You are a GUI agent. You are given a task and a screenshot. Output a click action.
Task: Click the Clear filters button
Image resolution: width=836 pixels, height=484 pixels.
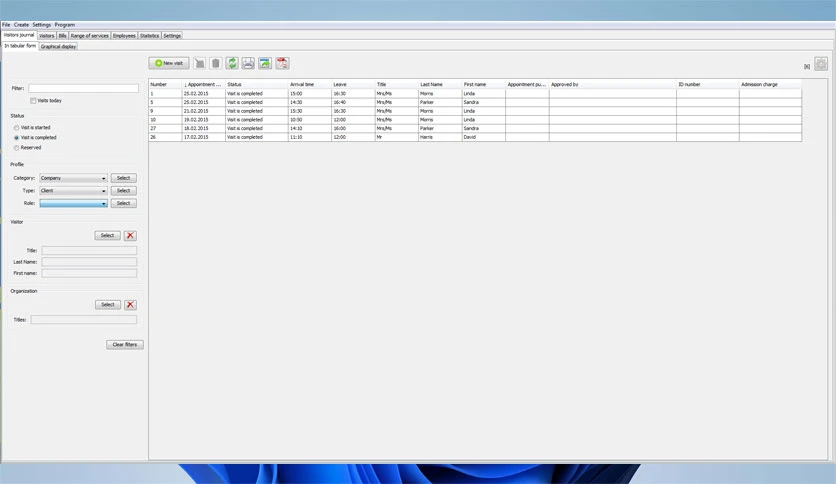[125, 345]
